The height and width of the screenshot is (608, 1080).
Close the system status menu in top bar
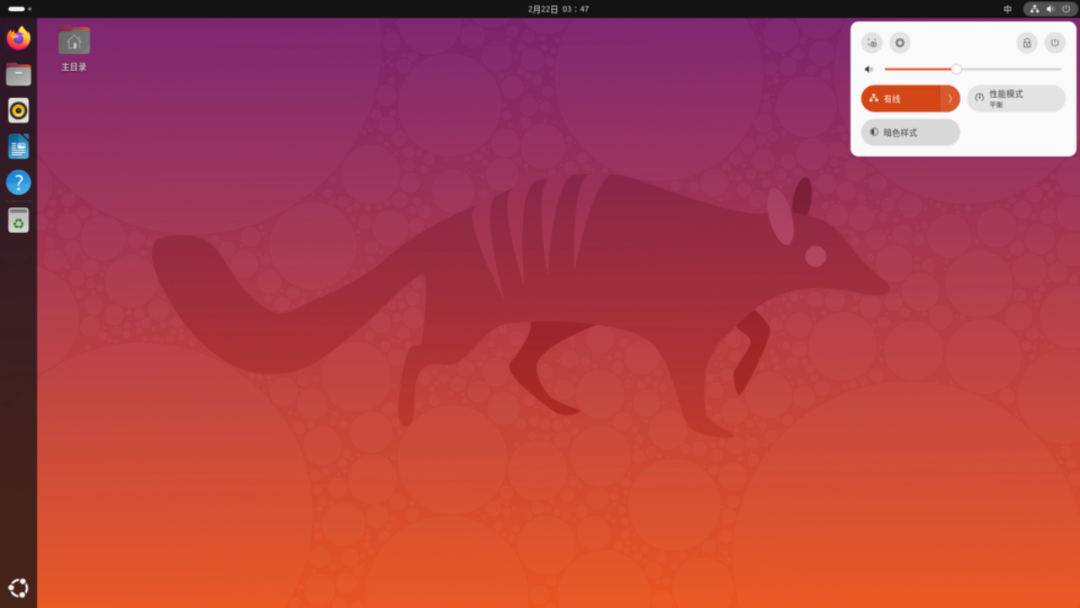coord(1050,9)
